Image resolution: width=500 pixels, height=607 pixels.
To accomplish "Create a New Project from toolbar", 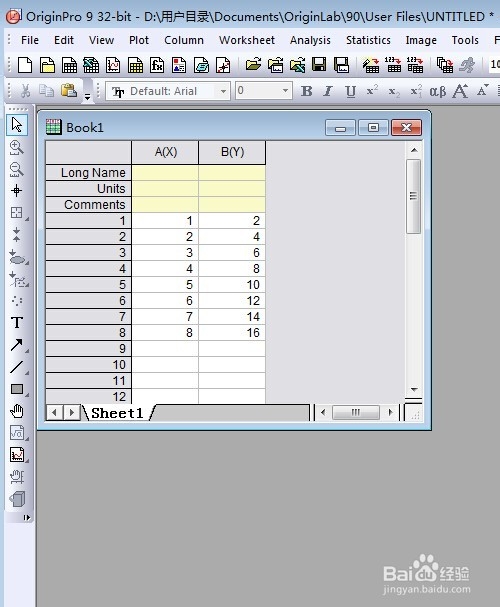I will coord(25,65).
